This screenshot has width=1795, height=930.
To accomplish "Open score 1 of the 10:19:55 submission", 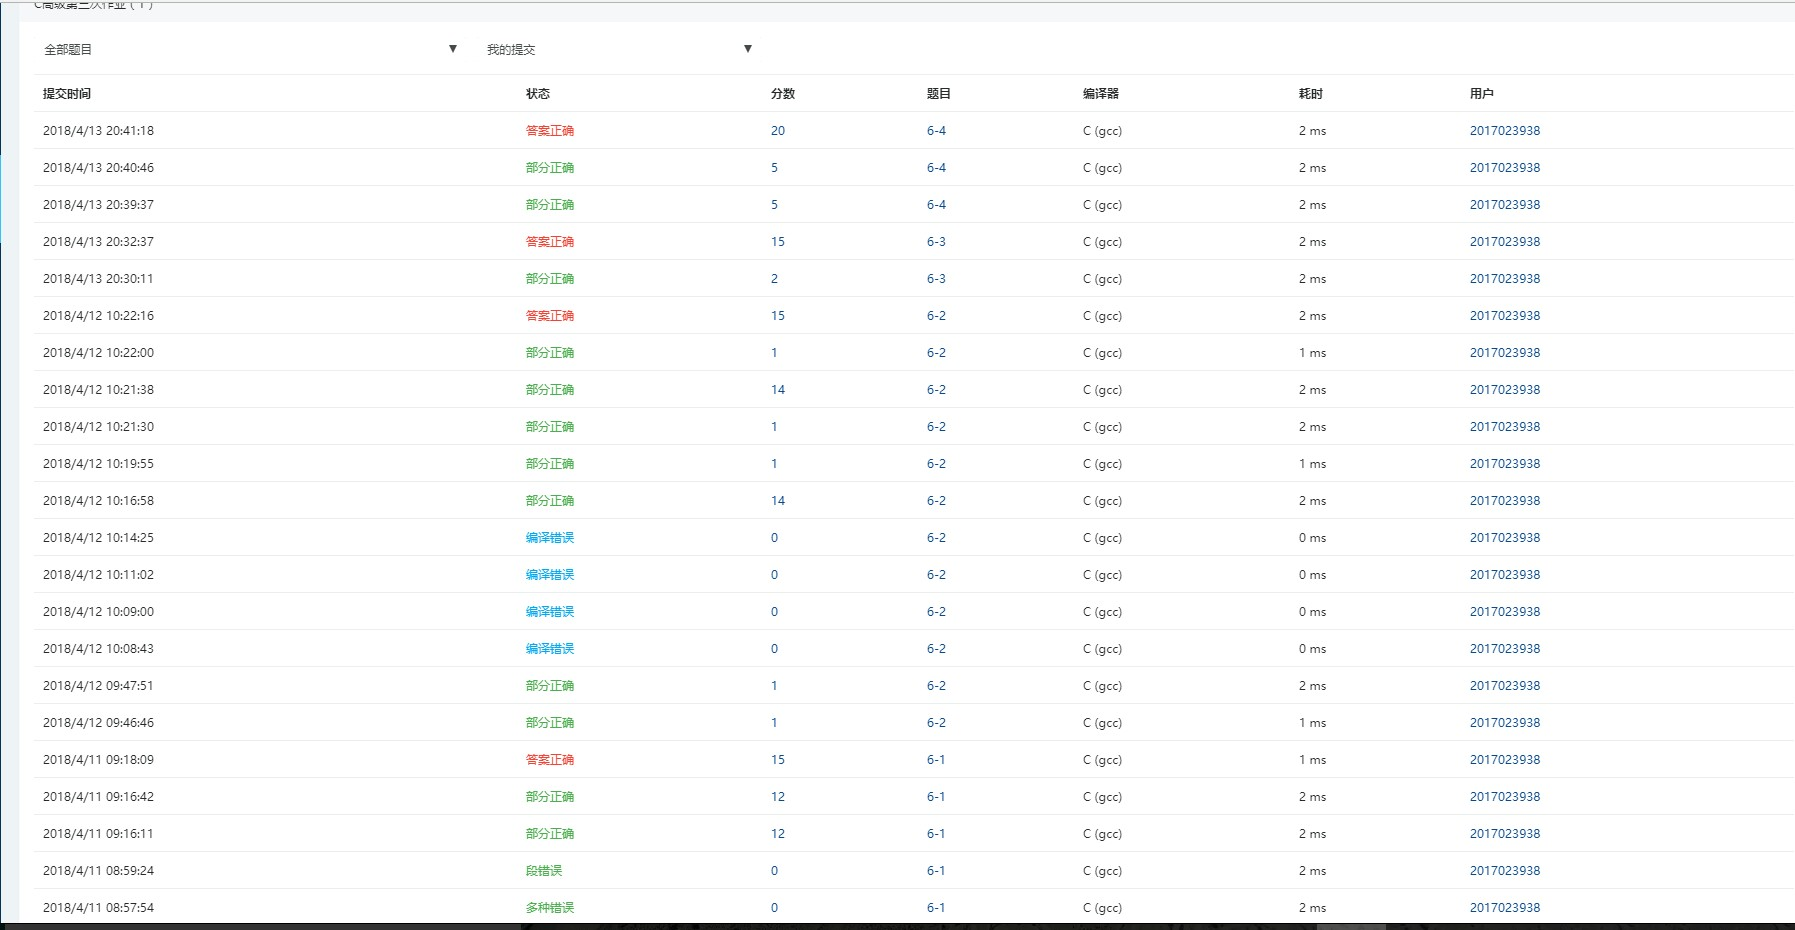I will pos(774,464).
